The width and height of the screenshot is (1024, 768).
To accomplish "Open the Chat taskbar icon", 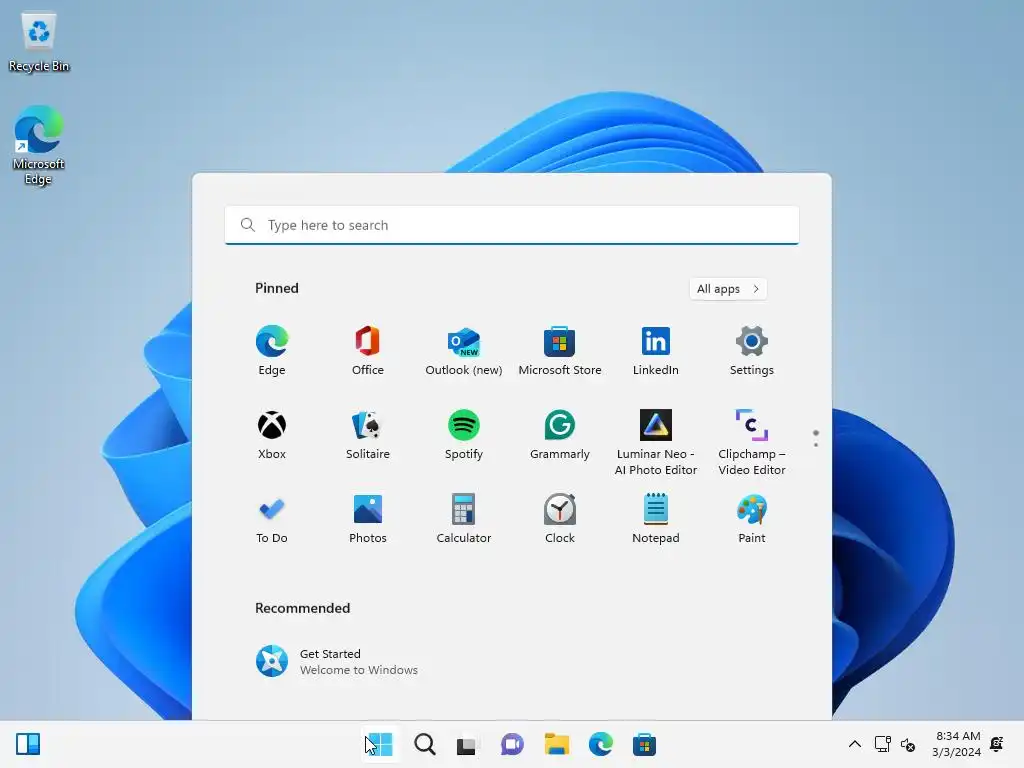I will coord(512,744).
